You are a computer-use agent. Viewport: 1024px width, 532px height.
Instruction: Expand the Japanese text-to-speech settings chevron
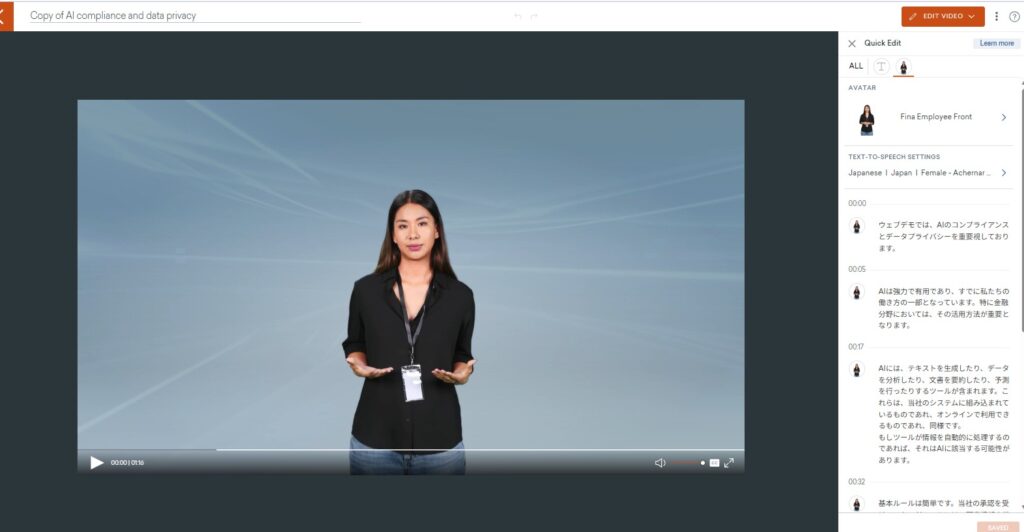[x=1004, y=173]
